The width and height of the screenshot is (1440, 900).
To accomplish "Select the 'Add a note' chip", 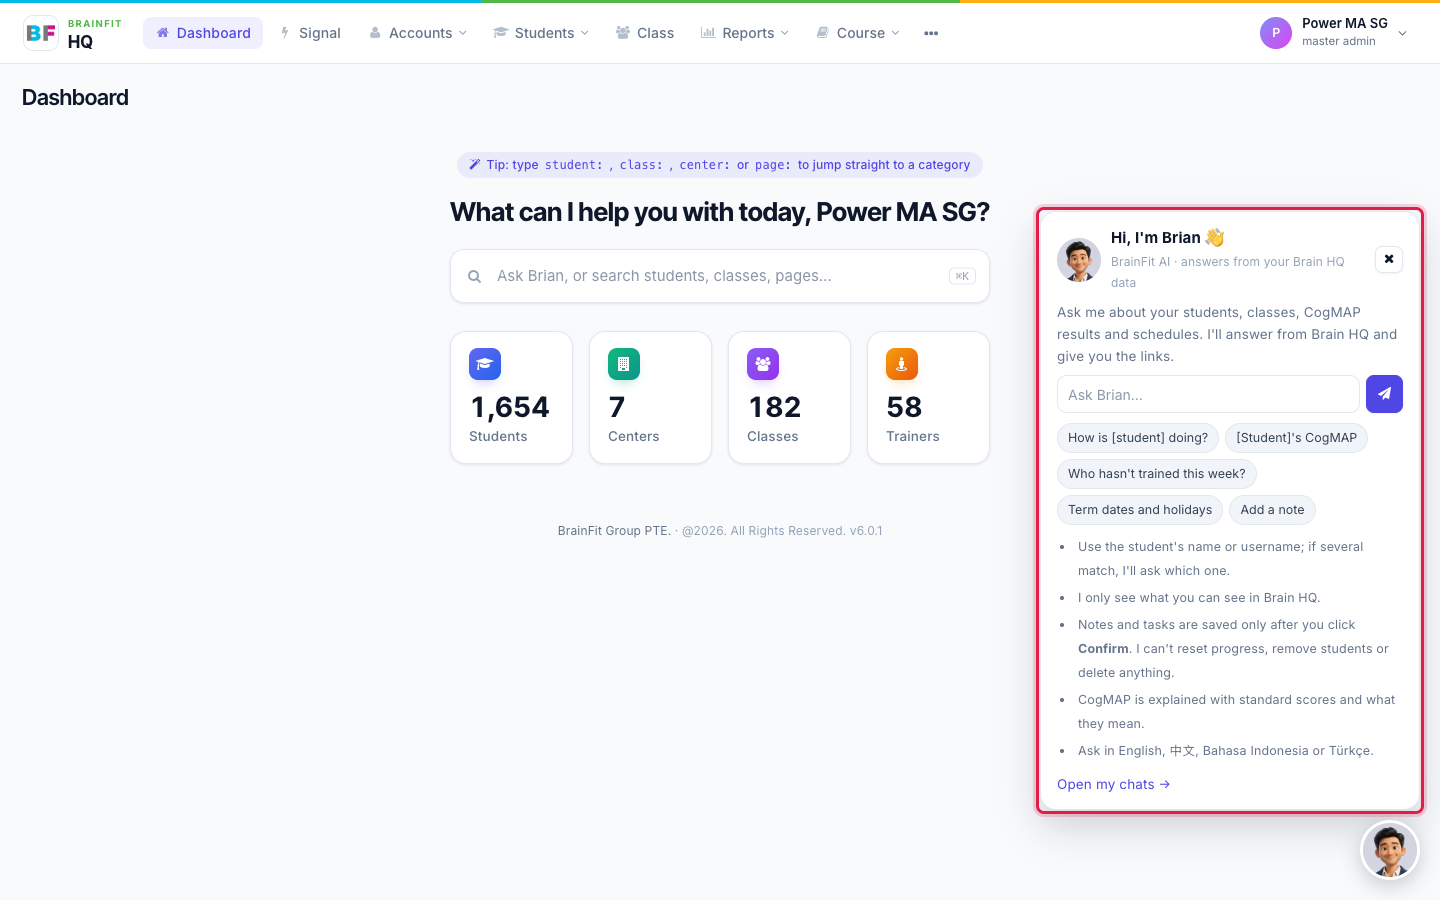I will (1272, 510).
